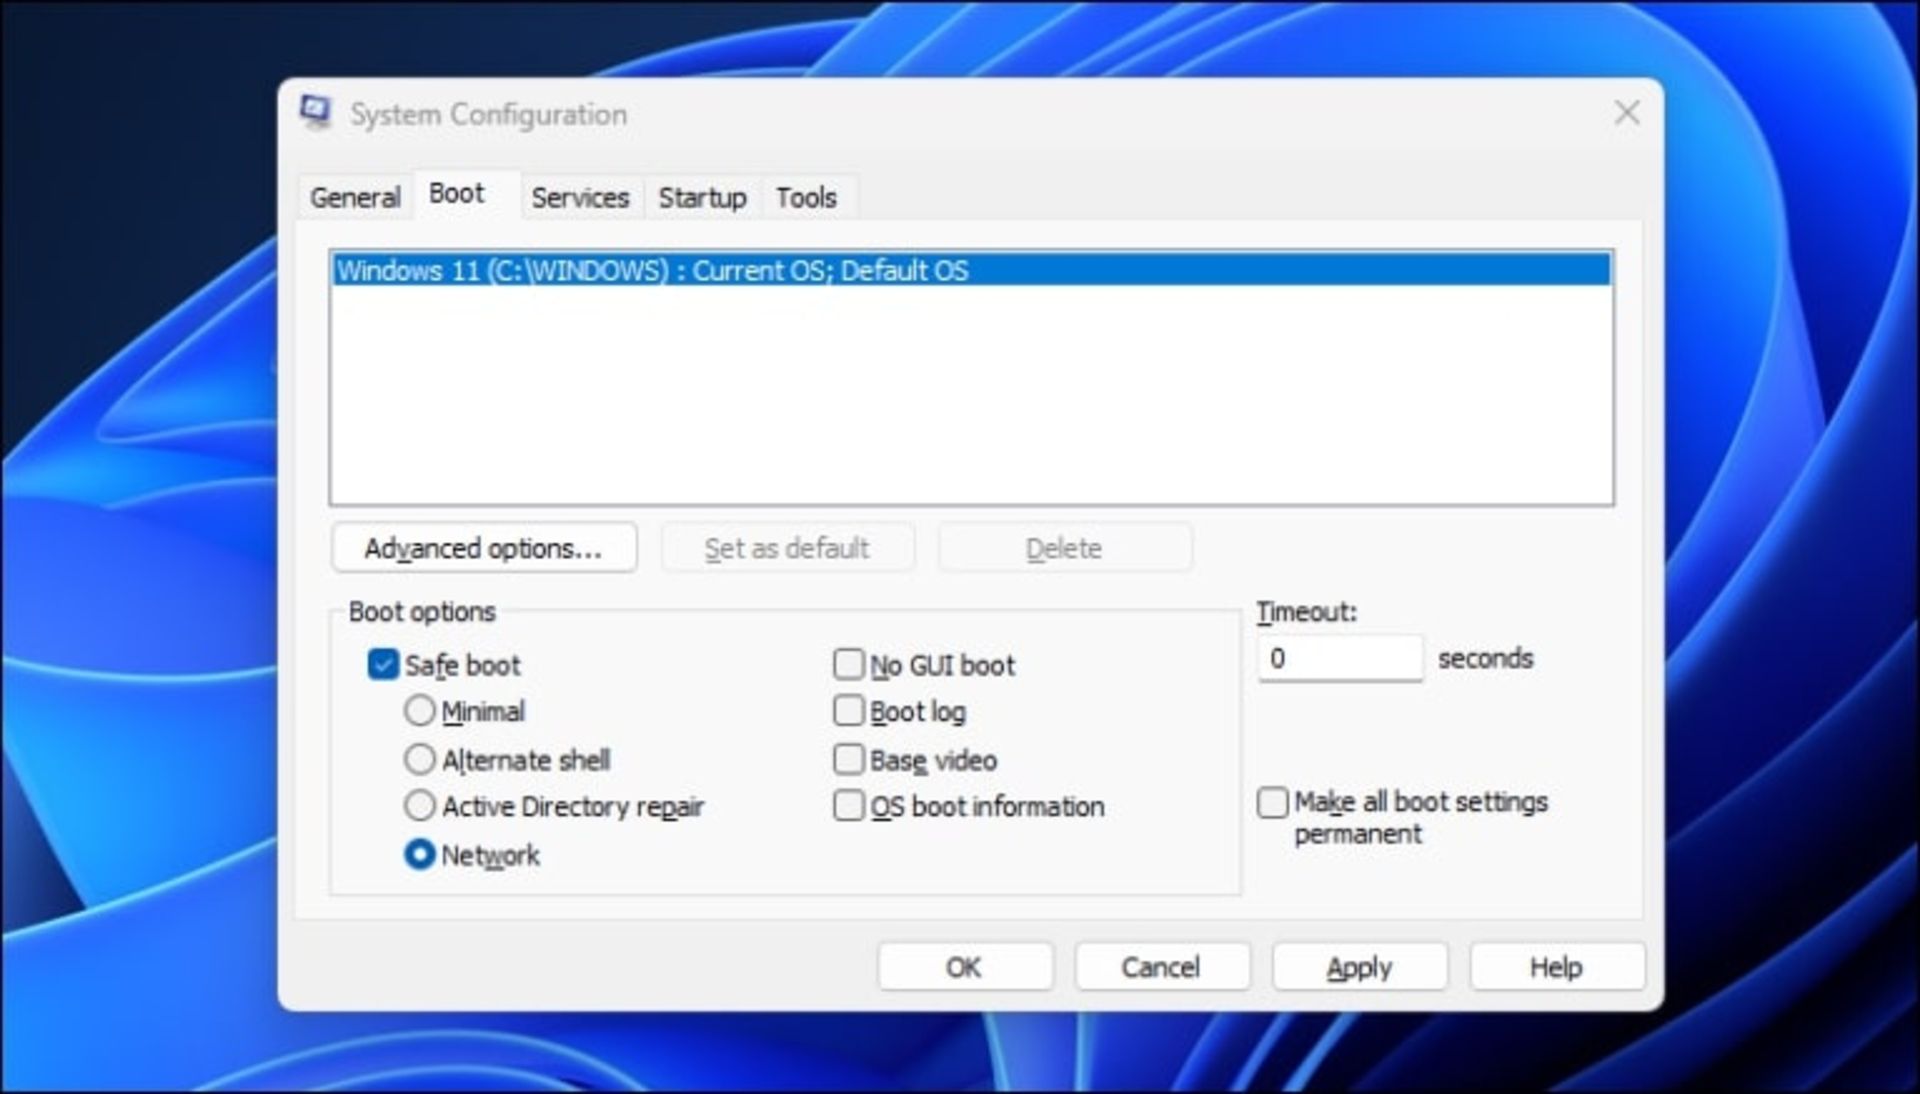Enable the Boot log checkbox
1920x1094 pixels.
(849, 712)
